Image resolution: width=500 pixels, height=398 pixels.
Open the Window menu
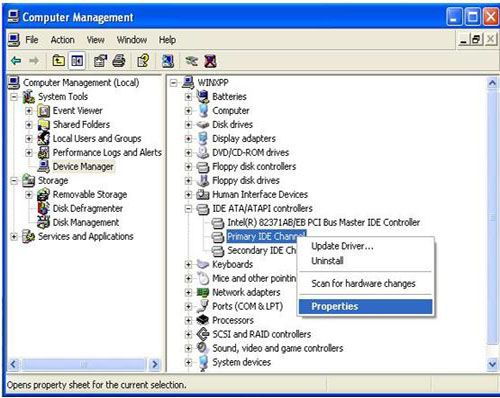pos(132,40)
